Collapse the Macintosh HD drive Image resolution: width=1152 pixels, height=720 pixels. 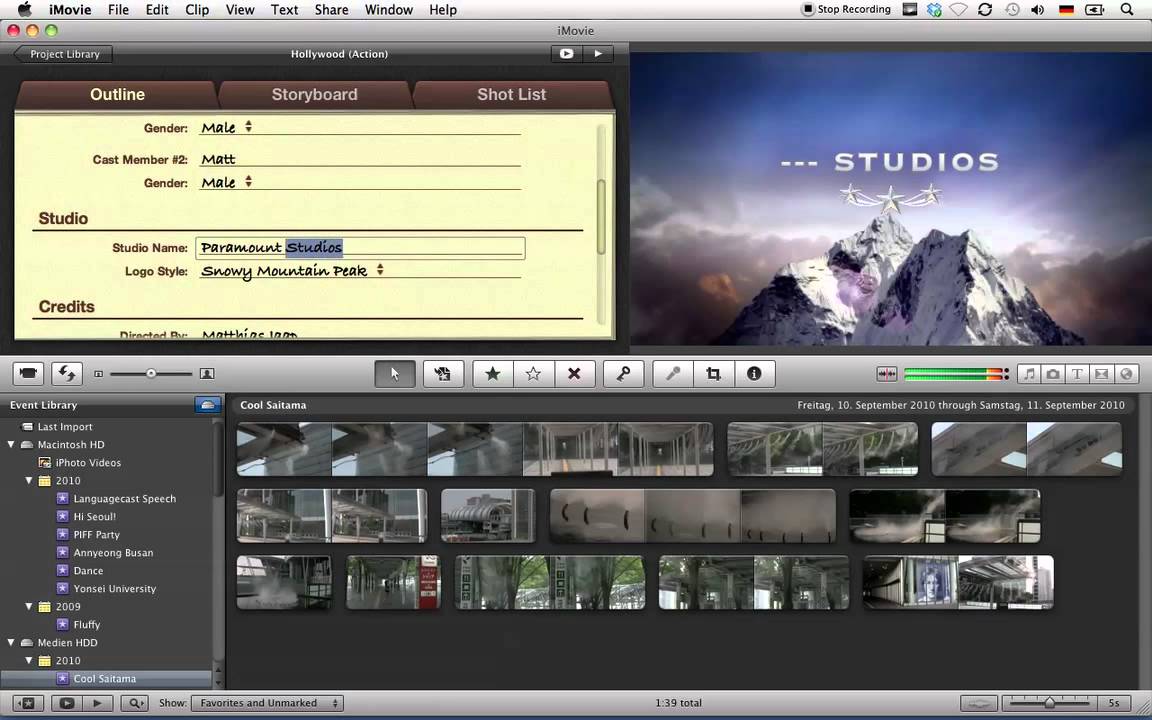[11, 444]
